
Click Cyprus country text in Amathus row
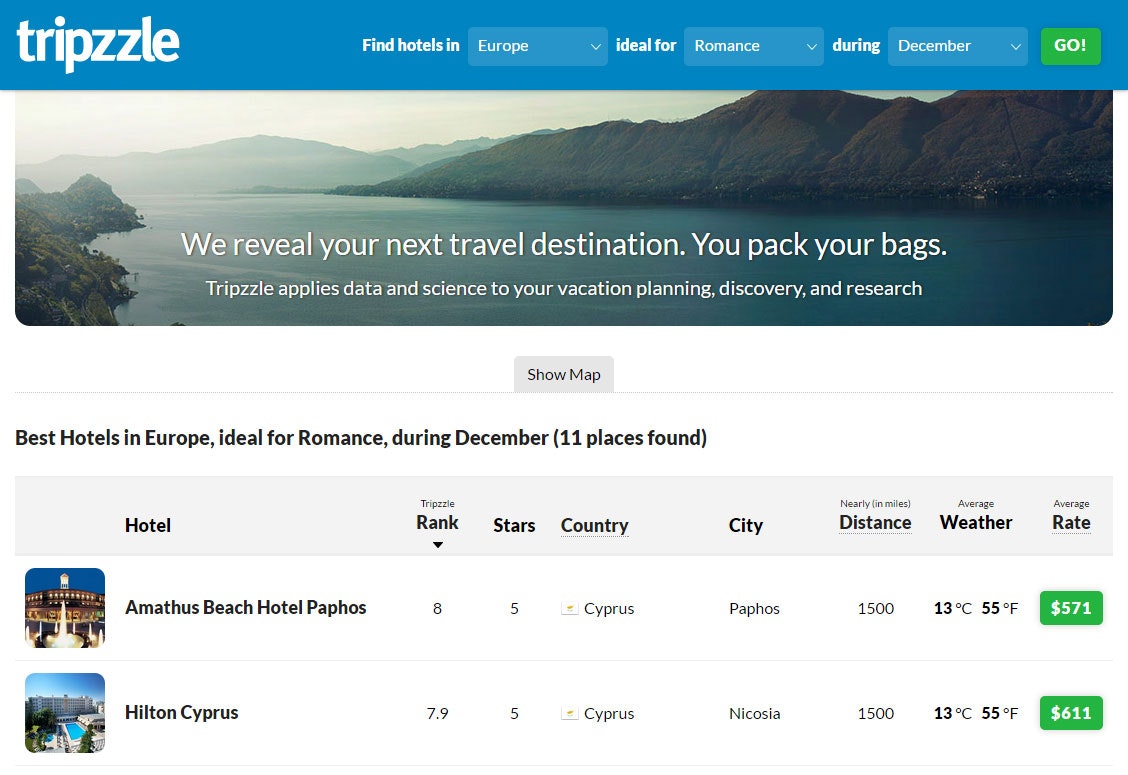[x=609, y=609]
